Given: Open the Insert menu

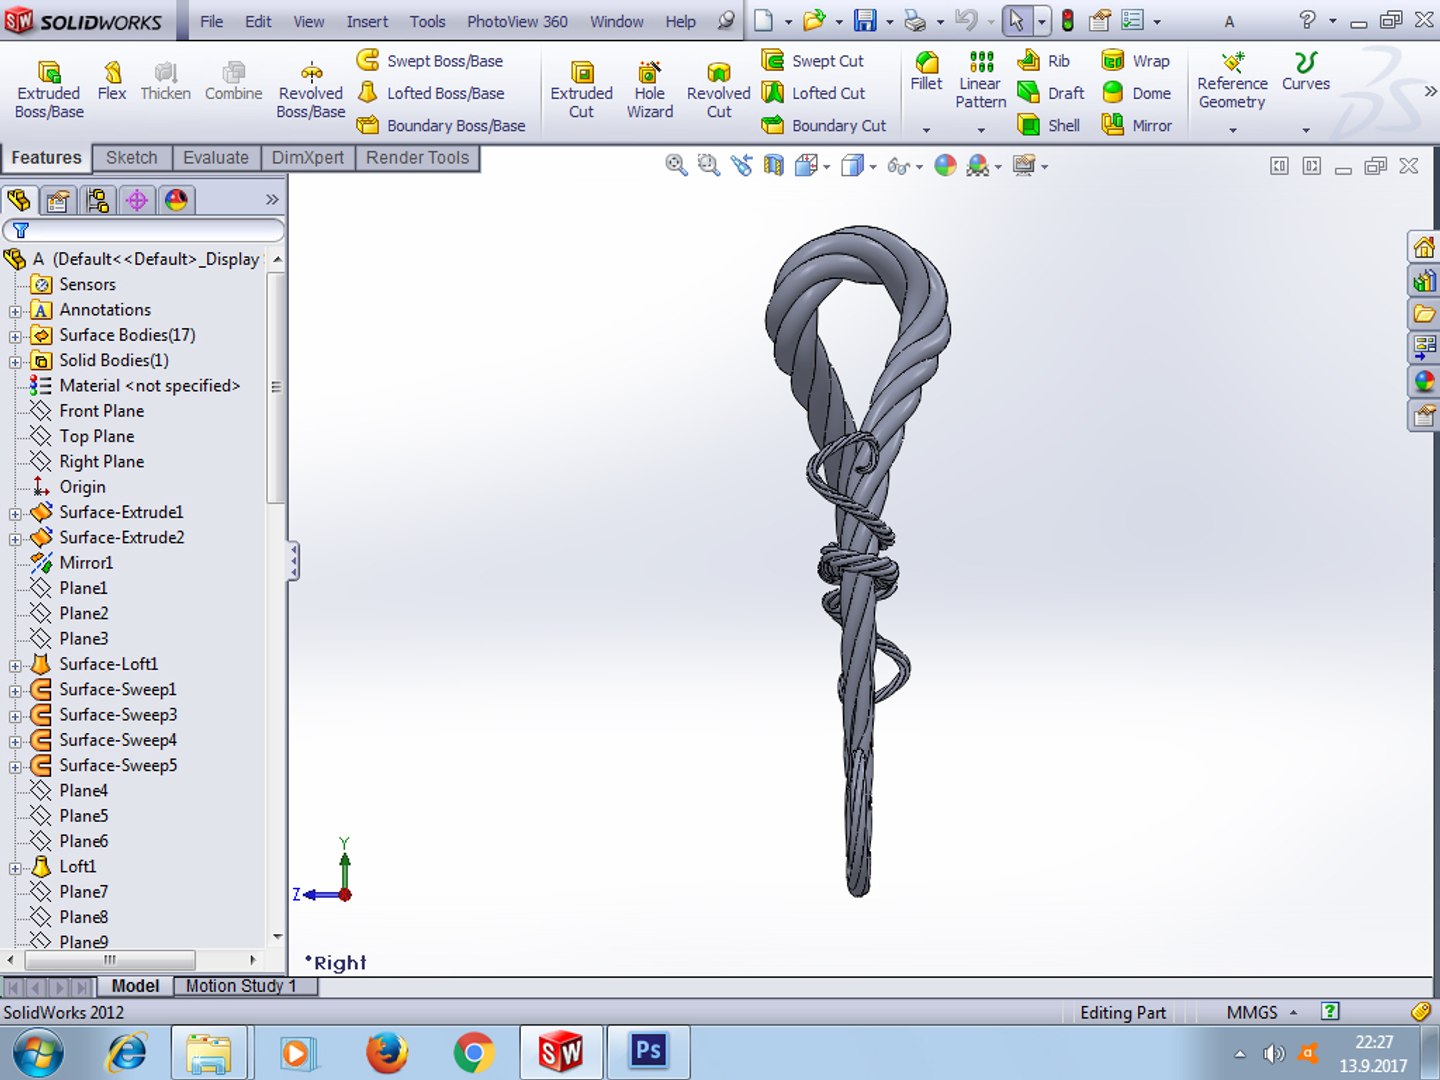Looking at the screenshot, I should point(367,21).
